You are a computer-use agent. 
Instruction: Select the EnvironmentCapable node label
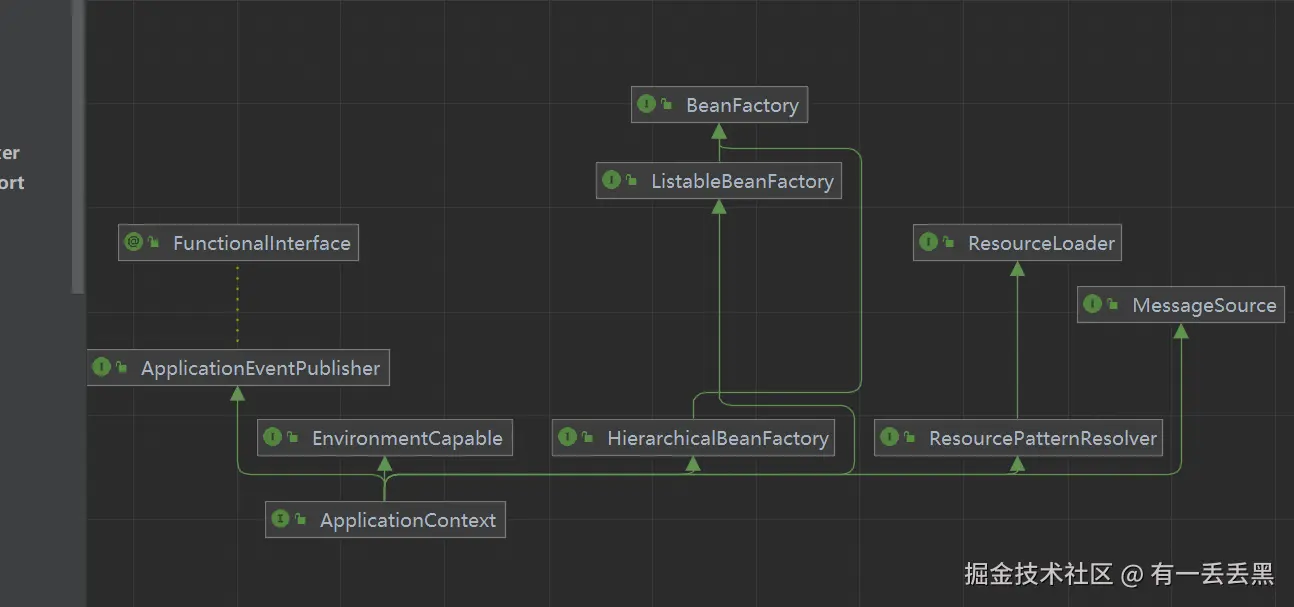click(407, 438)
